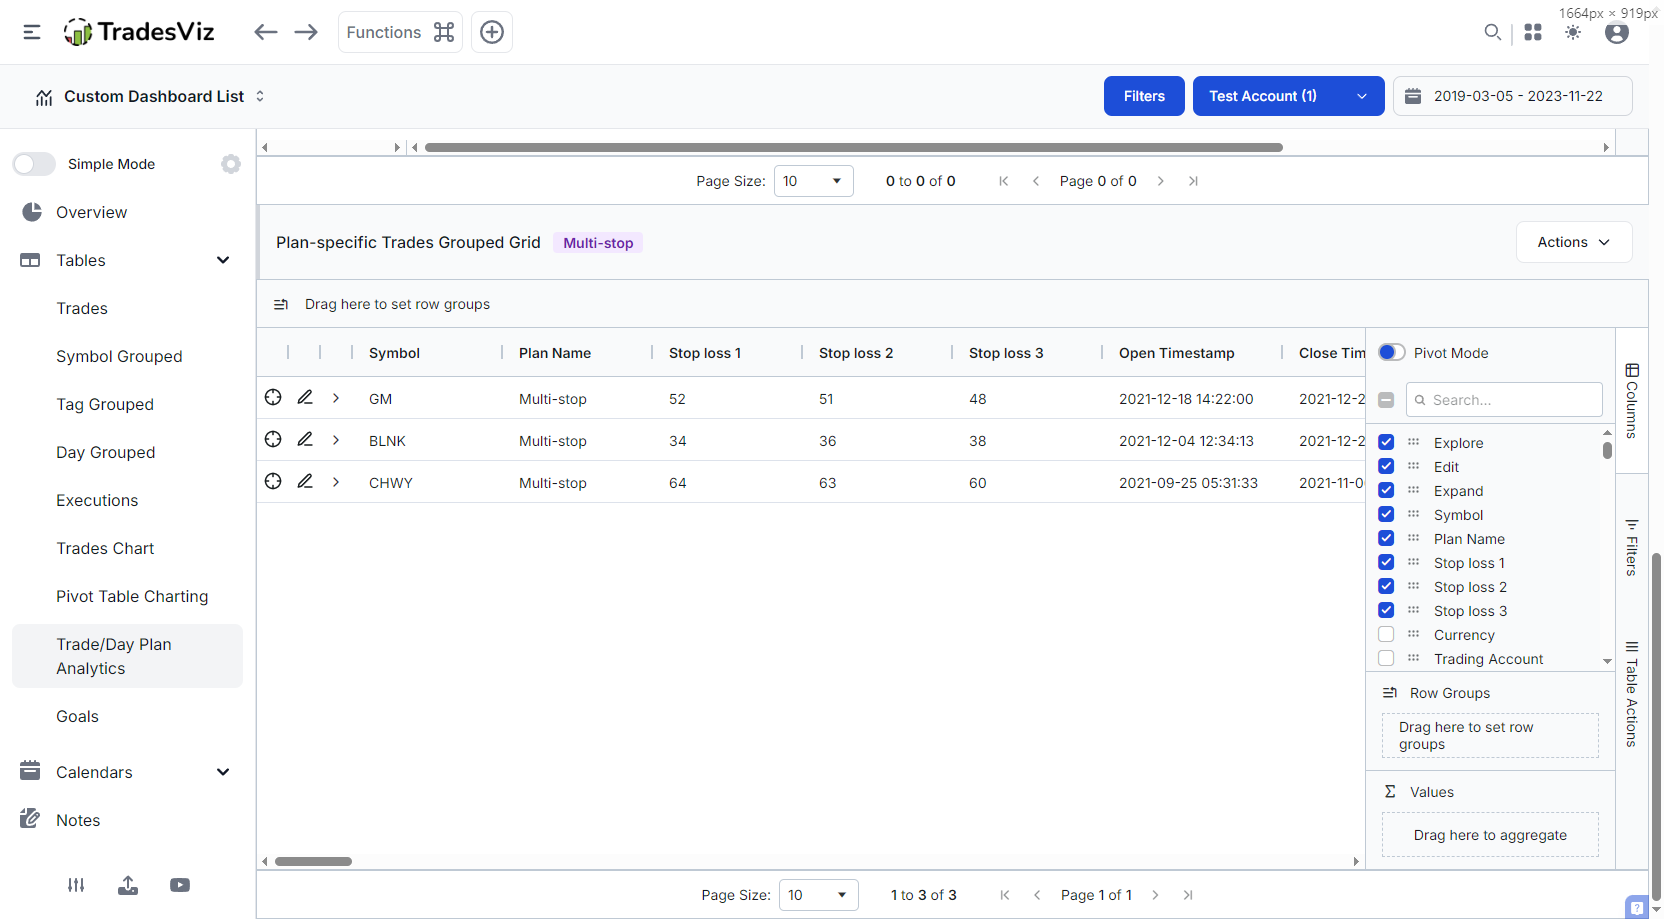Image resolution: width=1664 pixels, height=919 pixels.
Task: Open the Functions button
Action: [400, 32]
